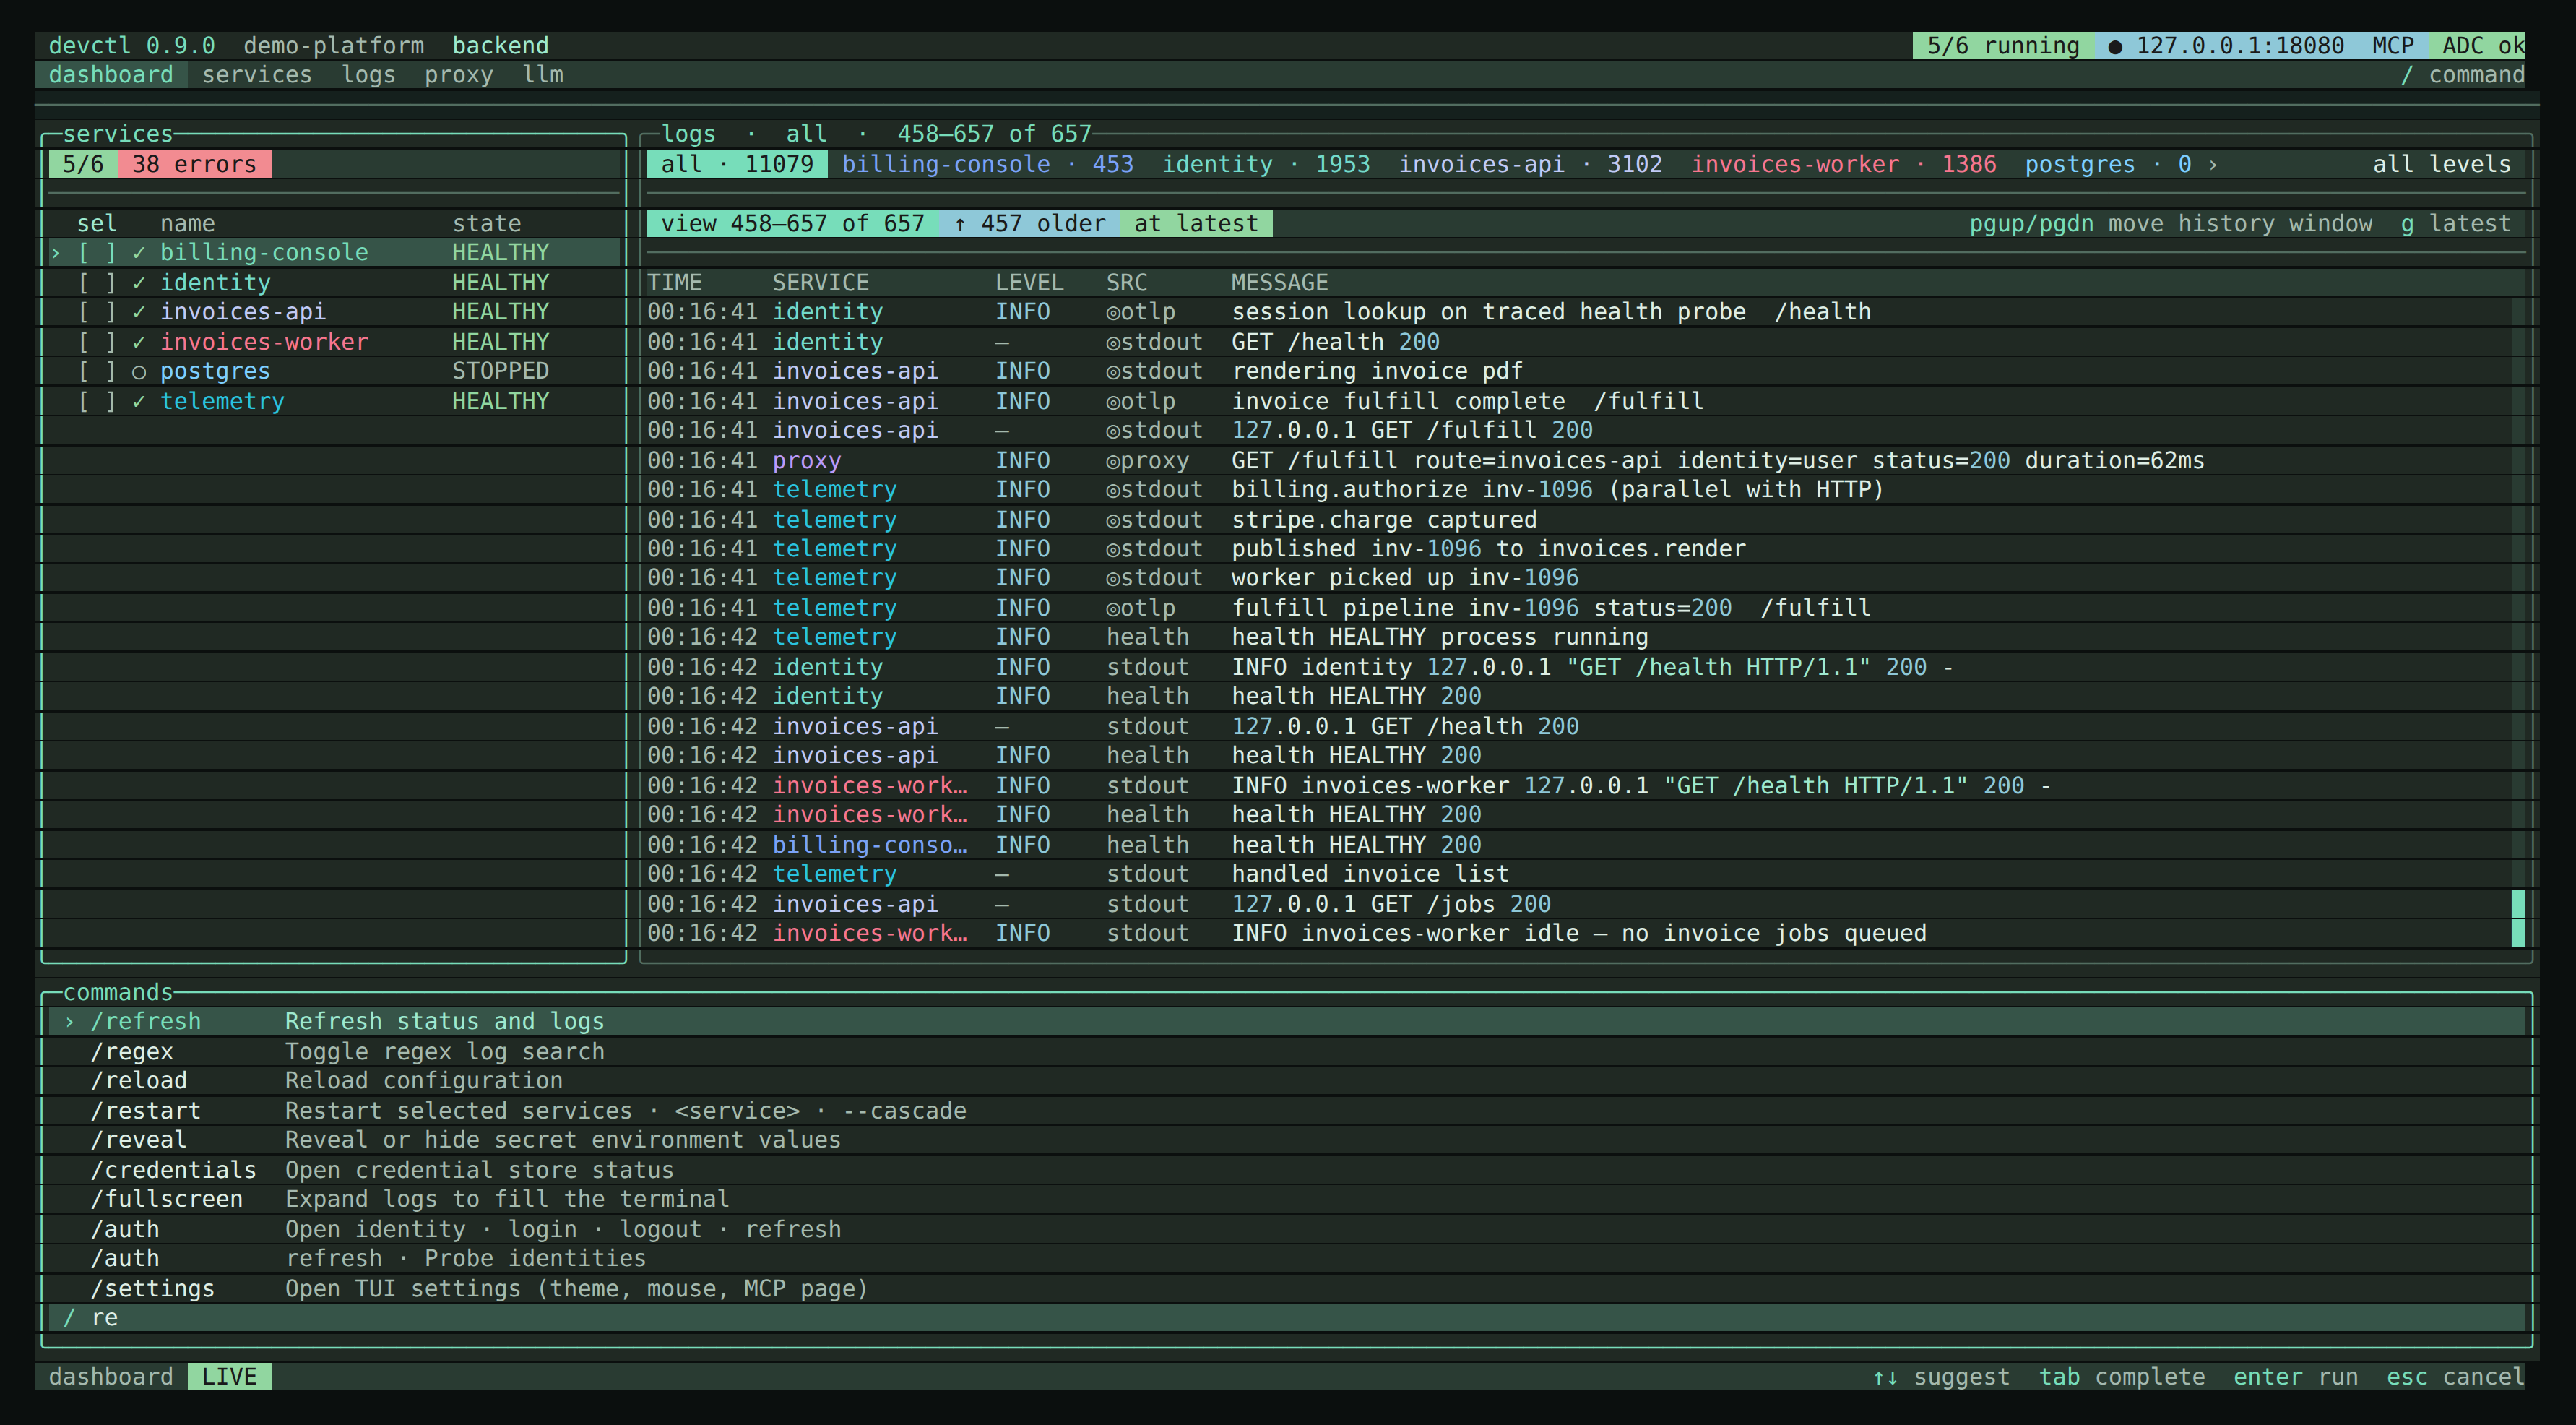
Task: Click the slash prompt icon in command input
Action: [69, 1318]
